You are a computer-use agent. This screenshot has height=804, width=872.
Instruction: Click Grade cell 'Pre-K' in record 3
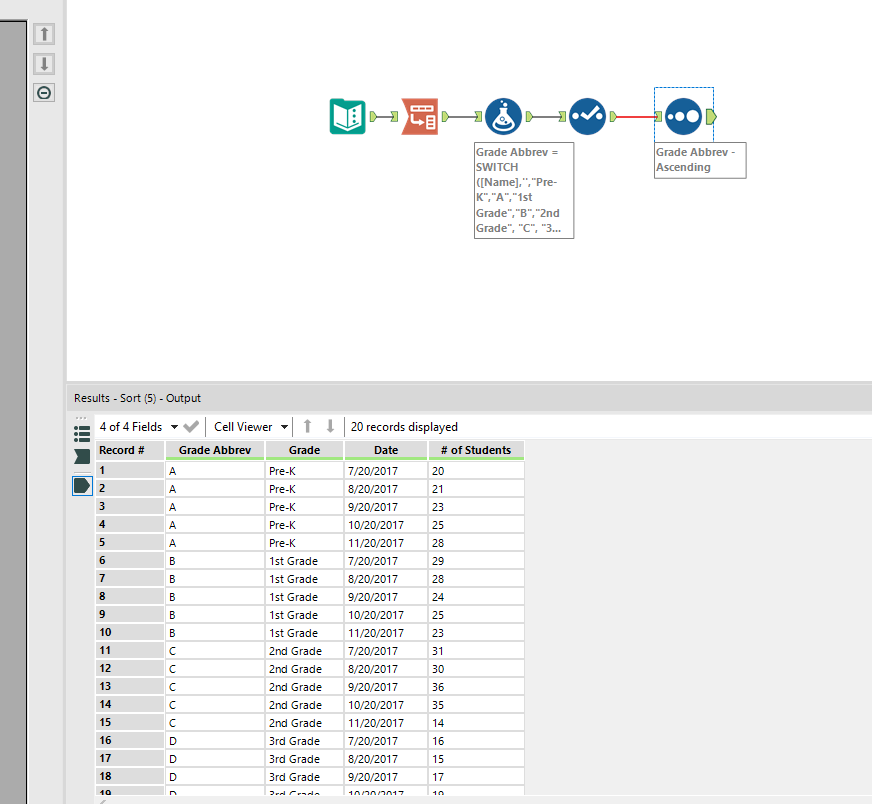pyautogui.click(x=304, y=507)
